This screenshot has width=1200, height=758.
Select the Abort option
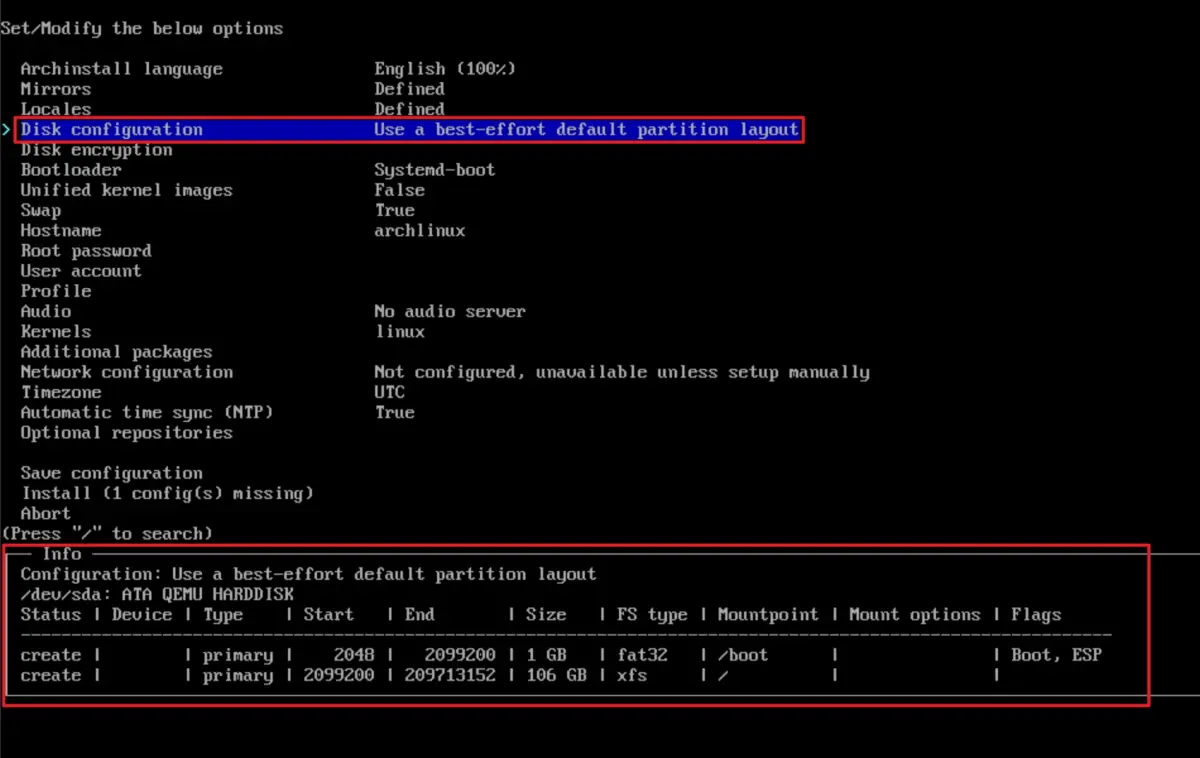point(45,513)
